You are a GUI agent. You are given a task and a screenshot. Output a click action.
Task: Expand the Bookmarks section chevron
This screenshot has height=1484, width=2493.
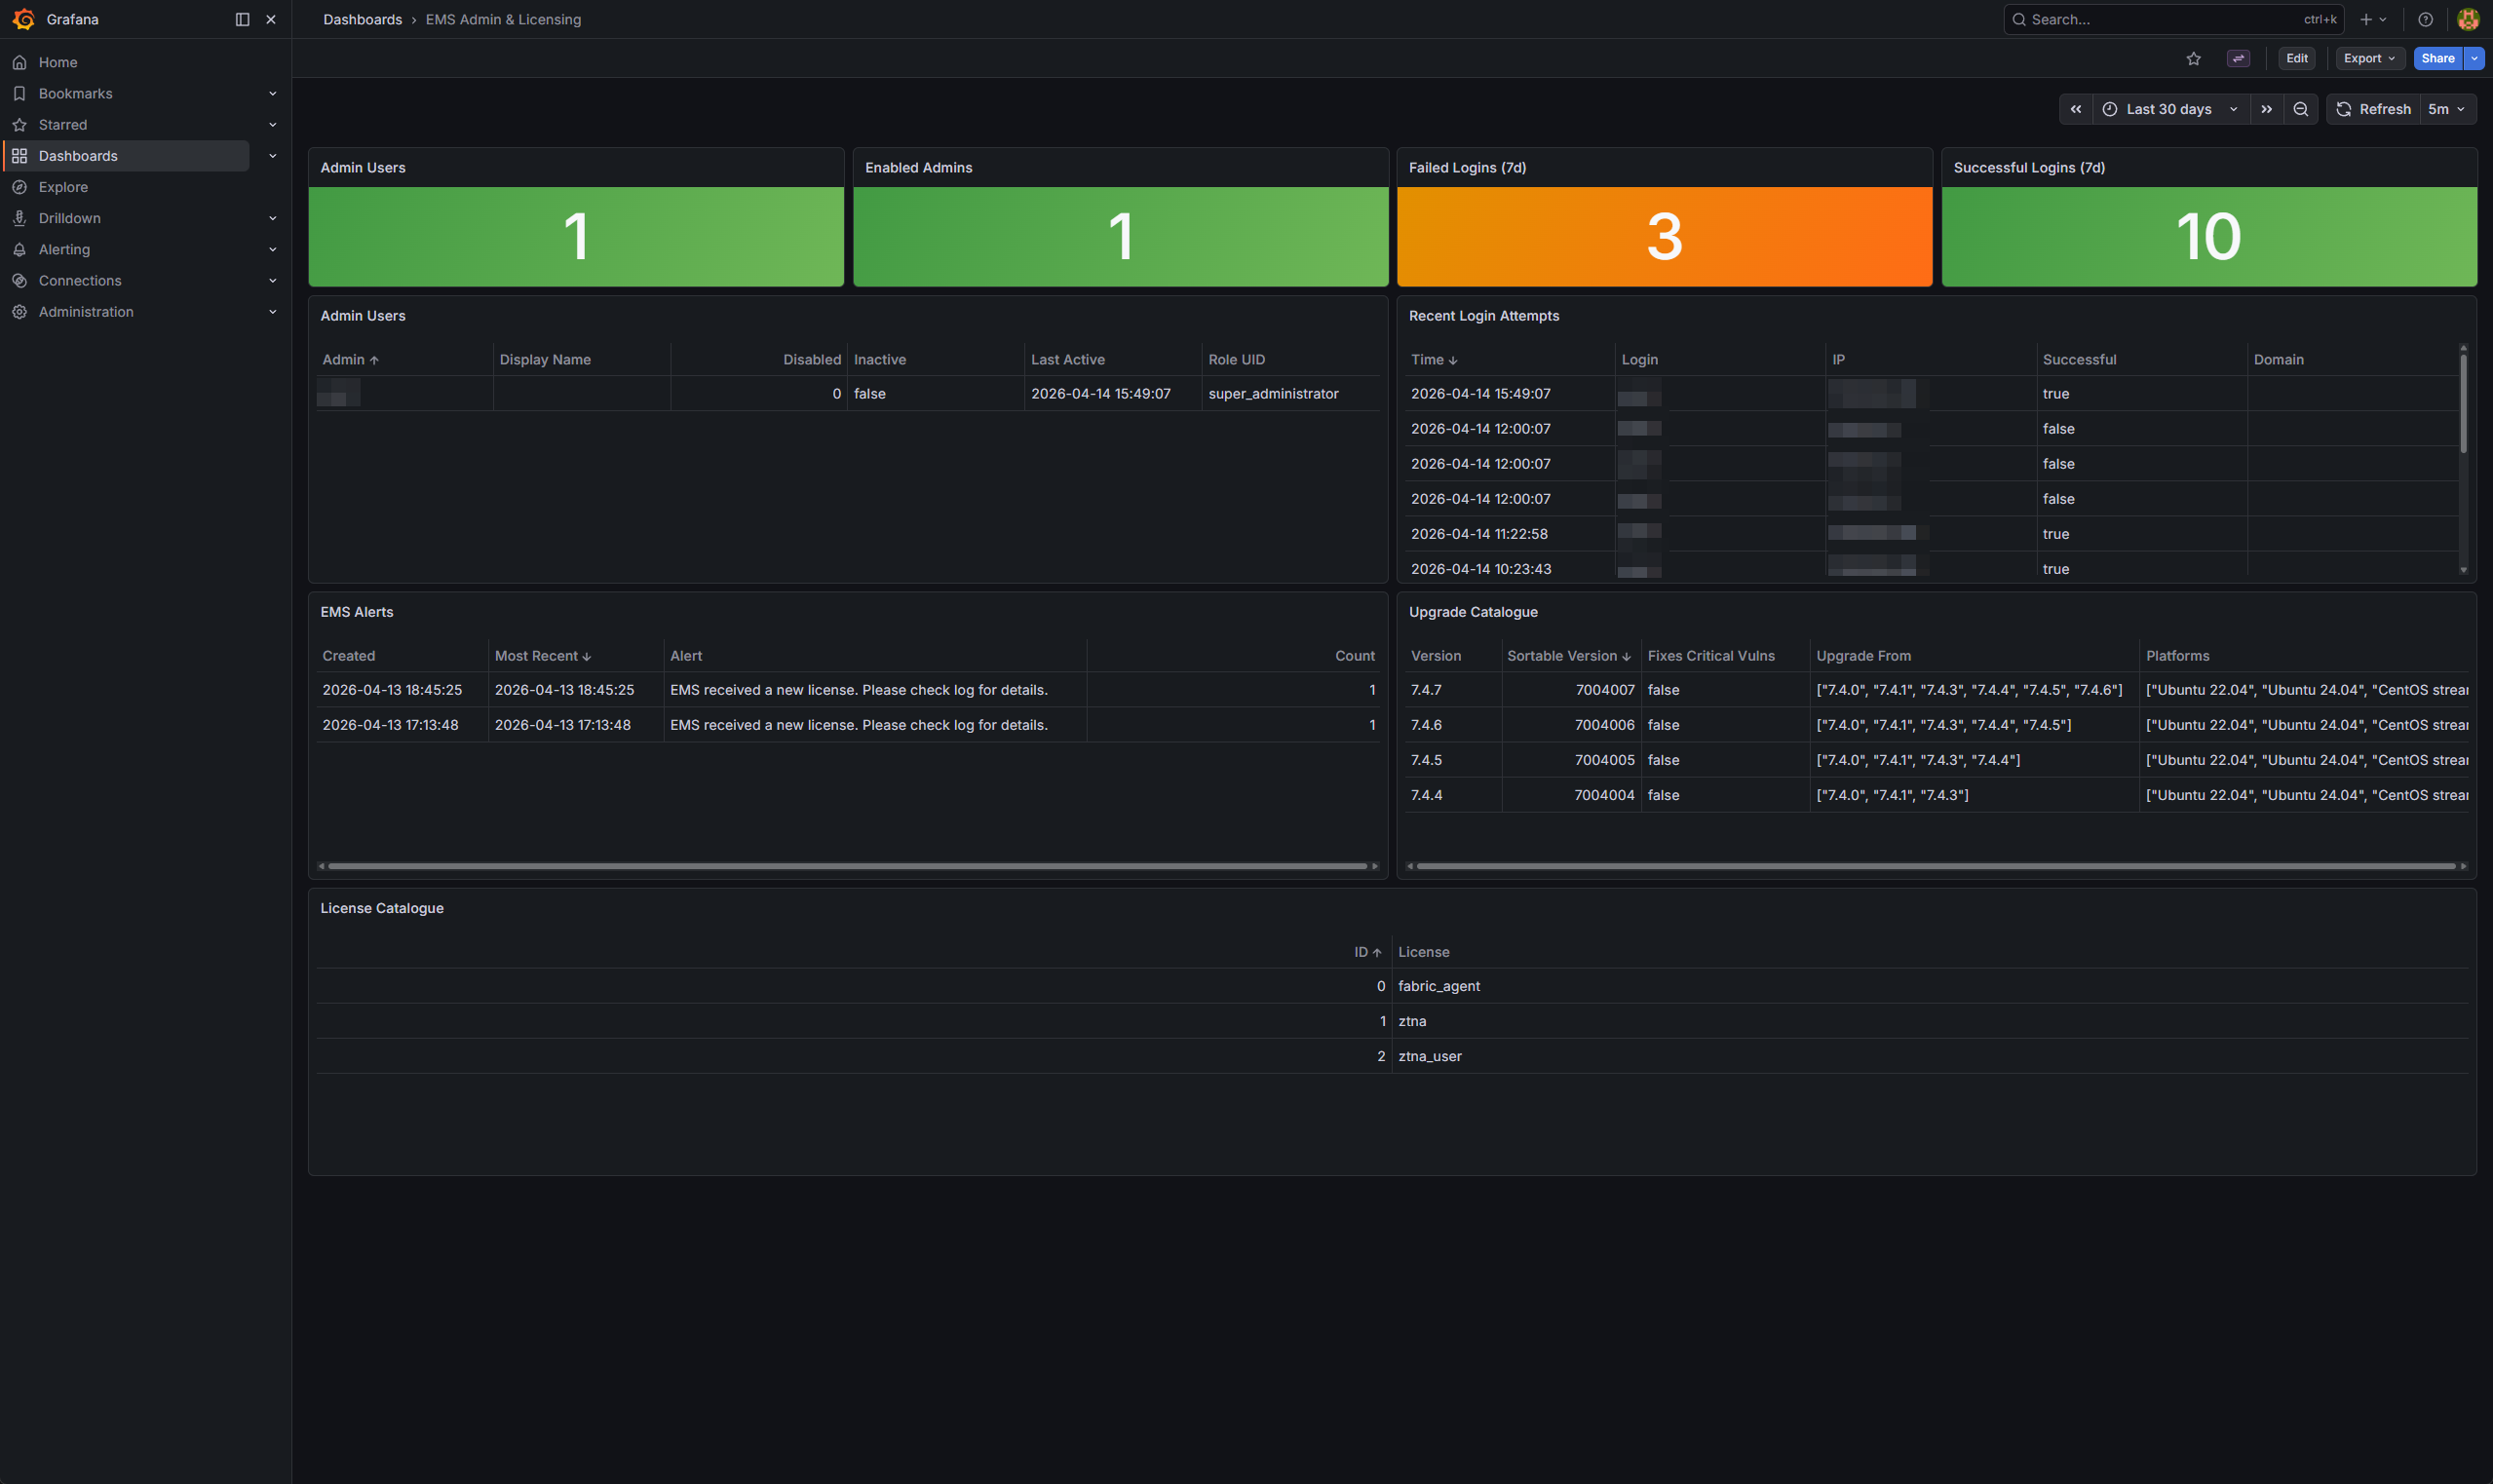(272, 93)
